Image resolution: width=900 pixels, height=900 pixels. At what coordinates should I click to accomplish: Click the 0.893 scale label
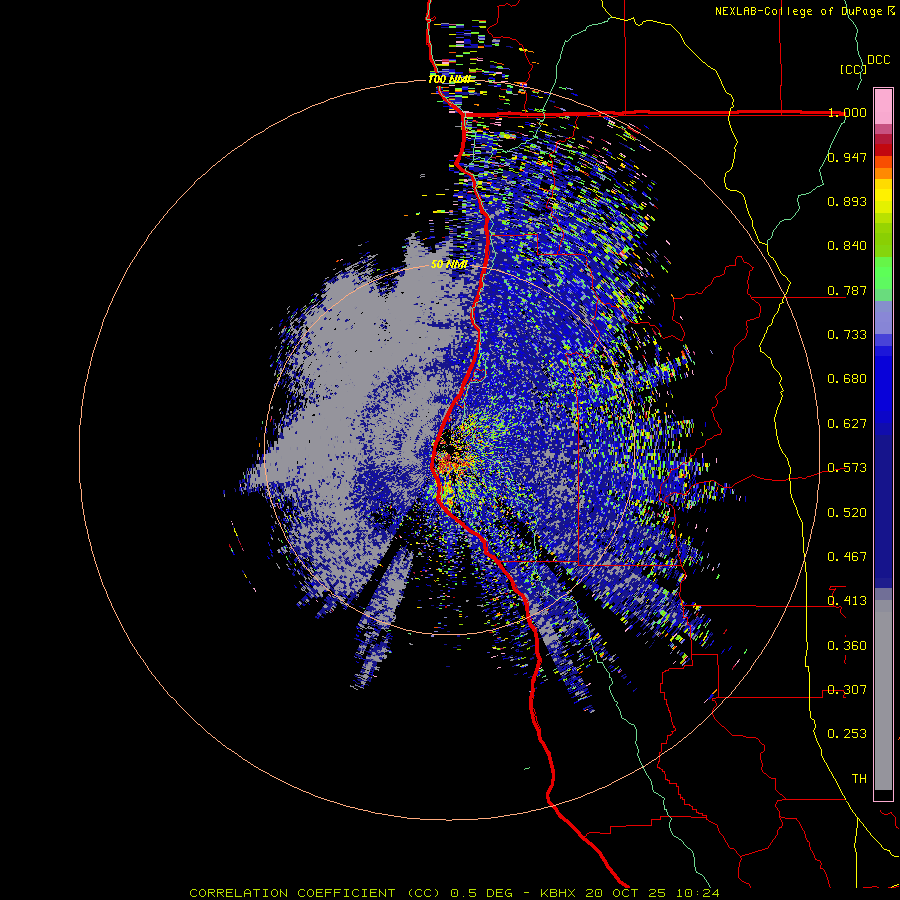coord(847,201)
